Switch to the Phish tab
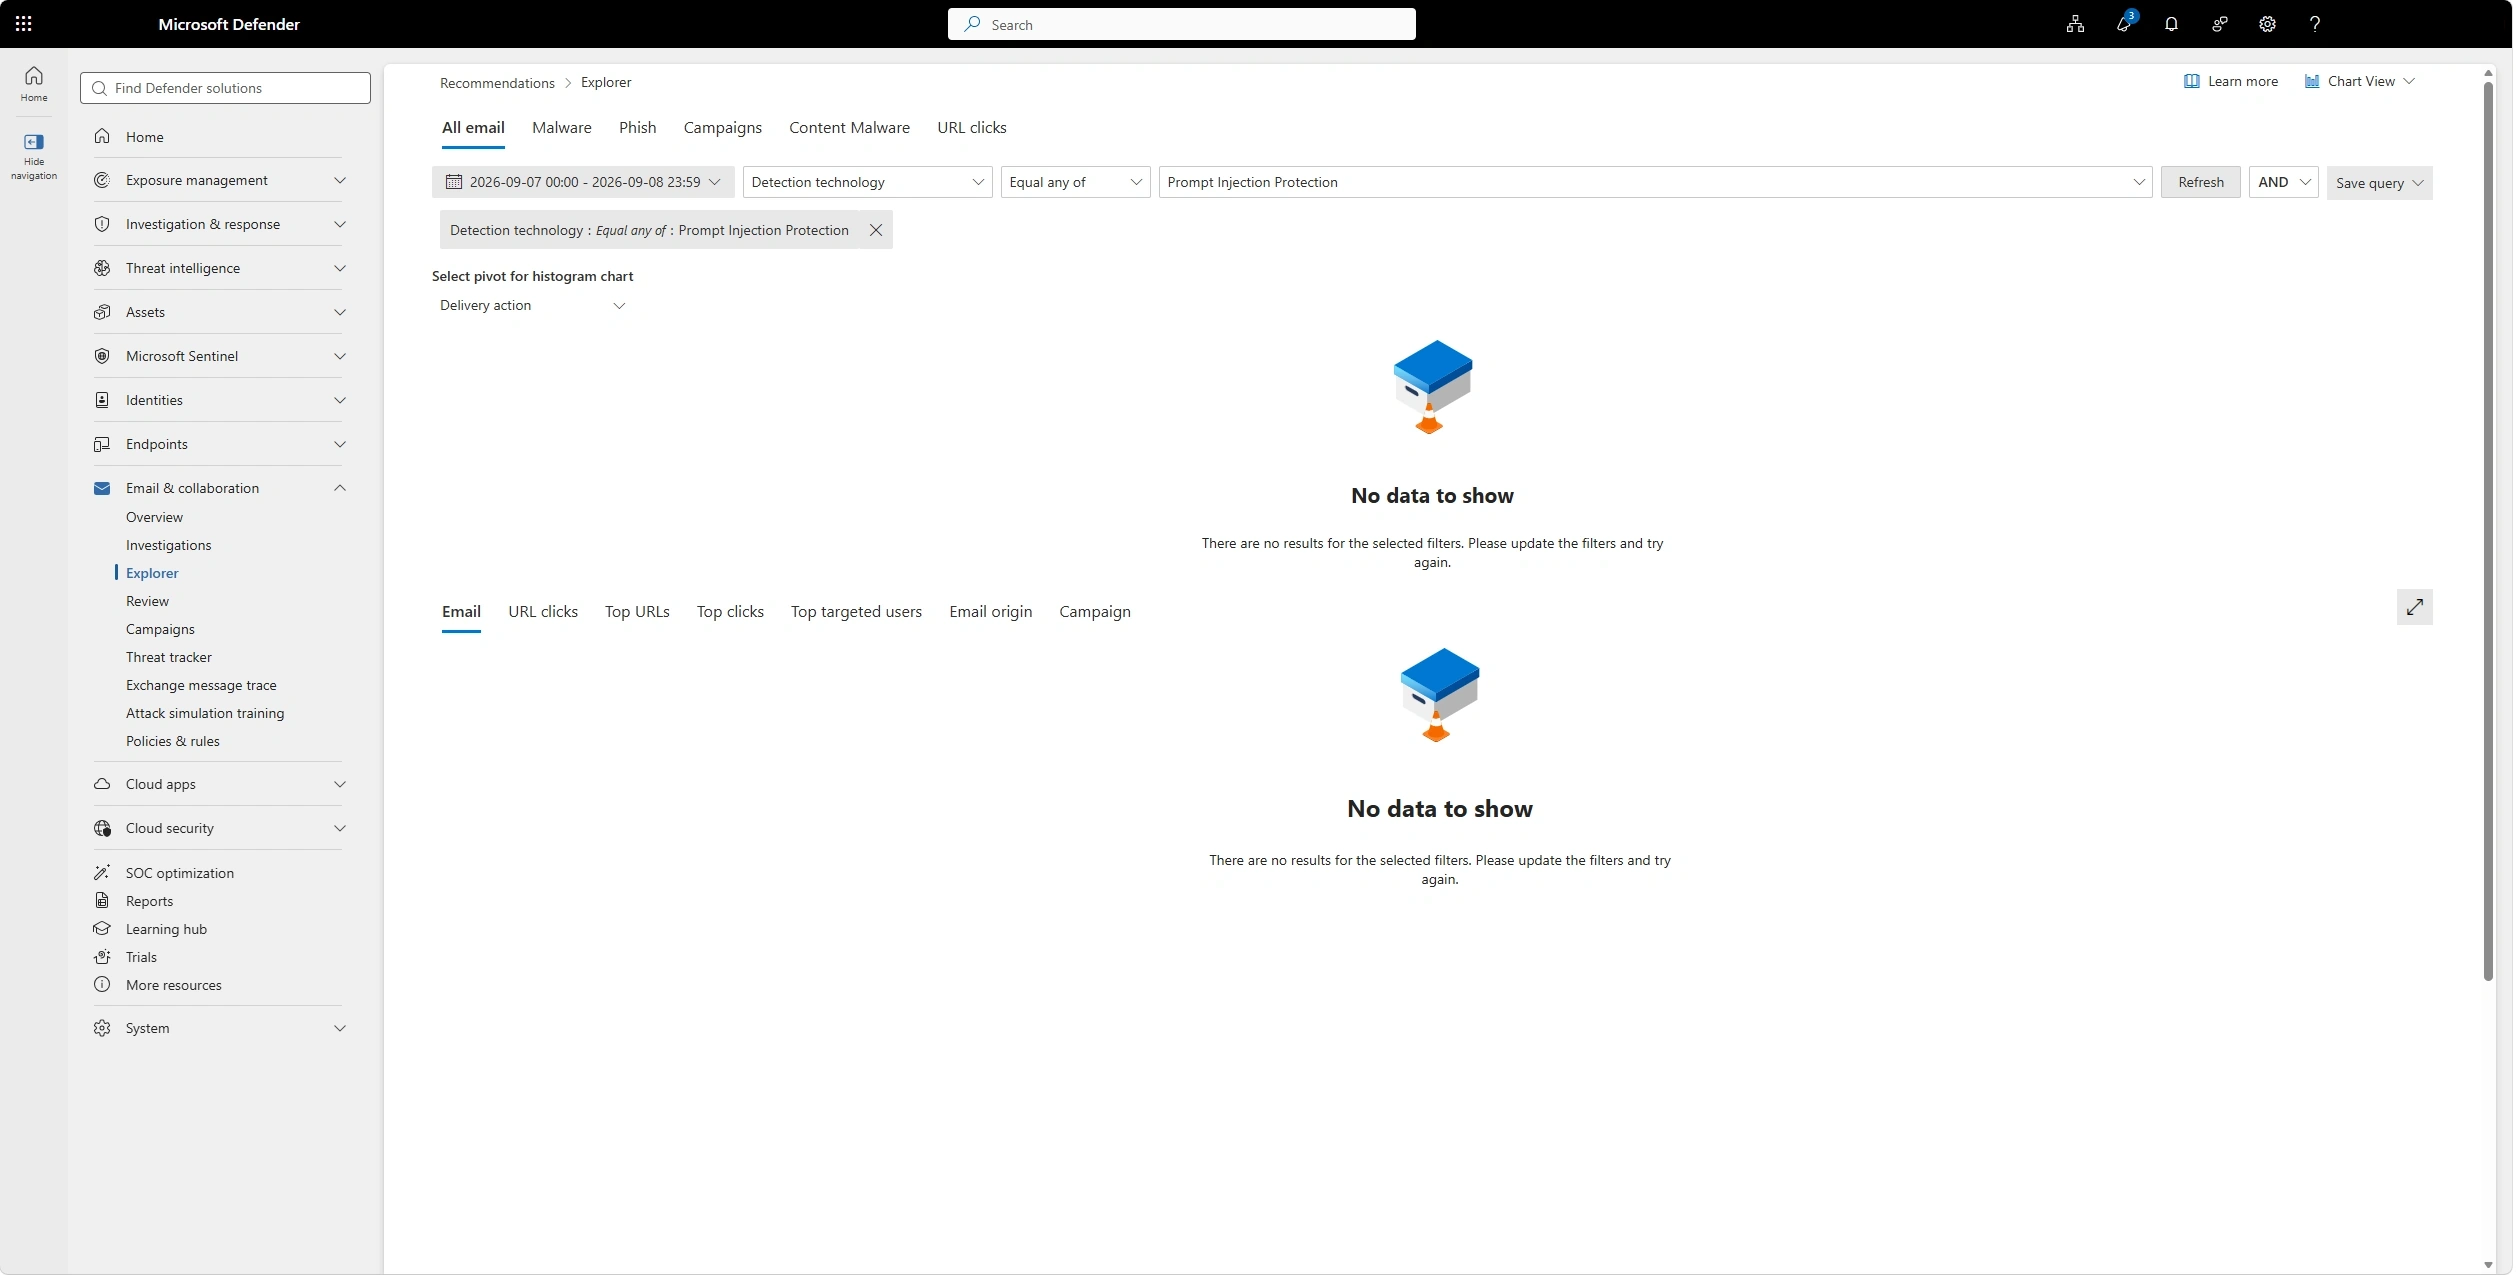 (637, 128)
